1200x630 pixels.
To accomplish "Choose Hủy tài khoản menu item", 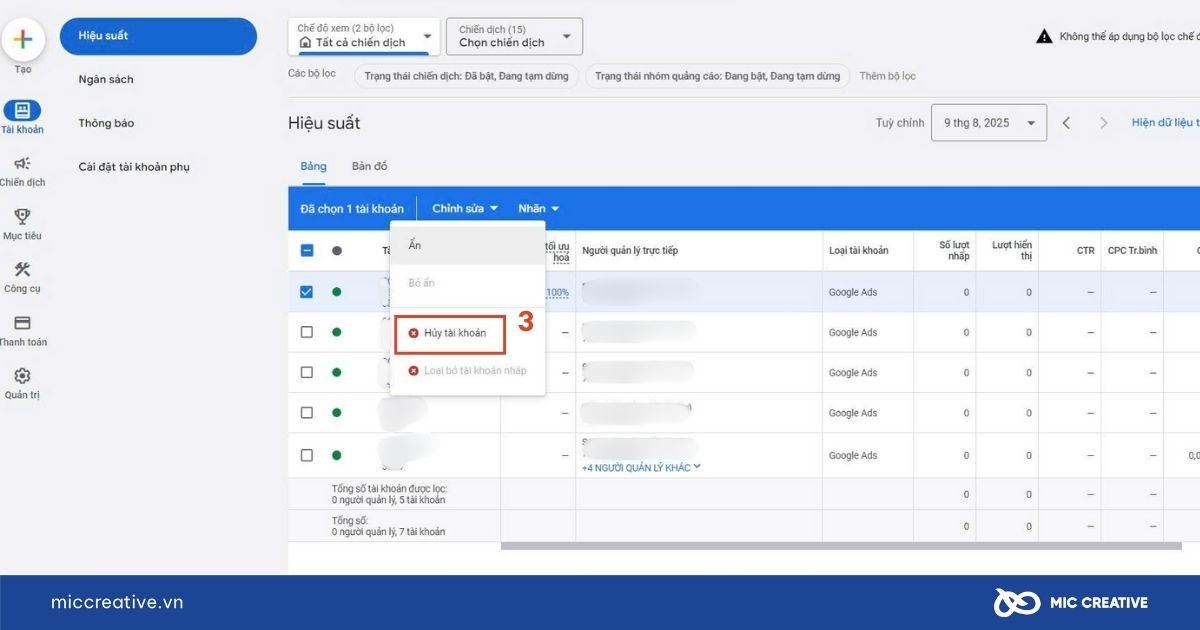I will click(450, 333).
